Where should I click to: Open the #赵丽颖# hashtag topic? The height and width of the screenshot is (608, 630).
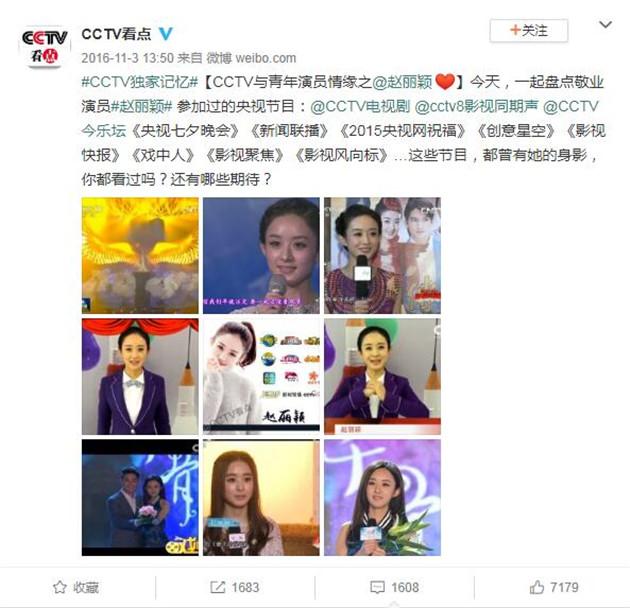(x=141, y=106)
